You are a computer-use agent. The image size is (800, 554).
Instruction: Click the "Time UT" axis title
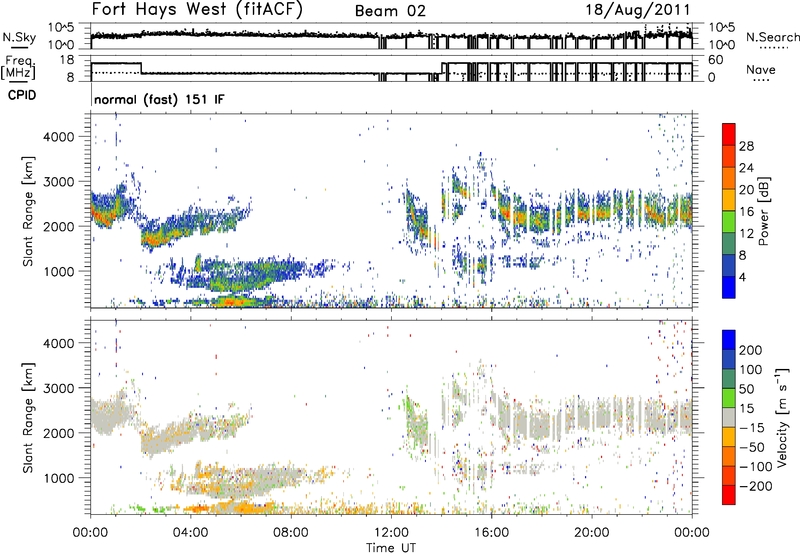(x=391, y=548)
